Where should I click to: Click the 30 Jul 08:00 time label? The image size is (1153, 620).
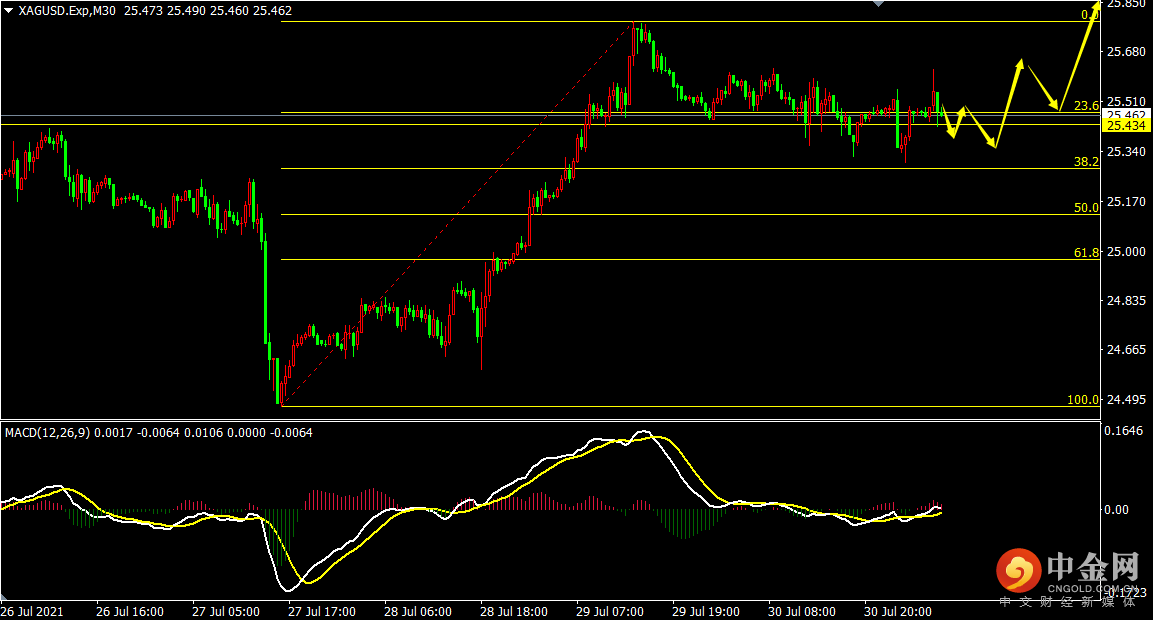(802, 612)
